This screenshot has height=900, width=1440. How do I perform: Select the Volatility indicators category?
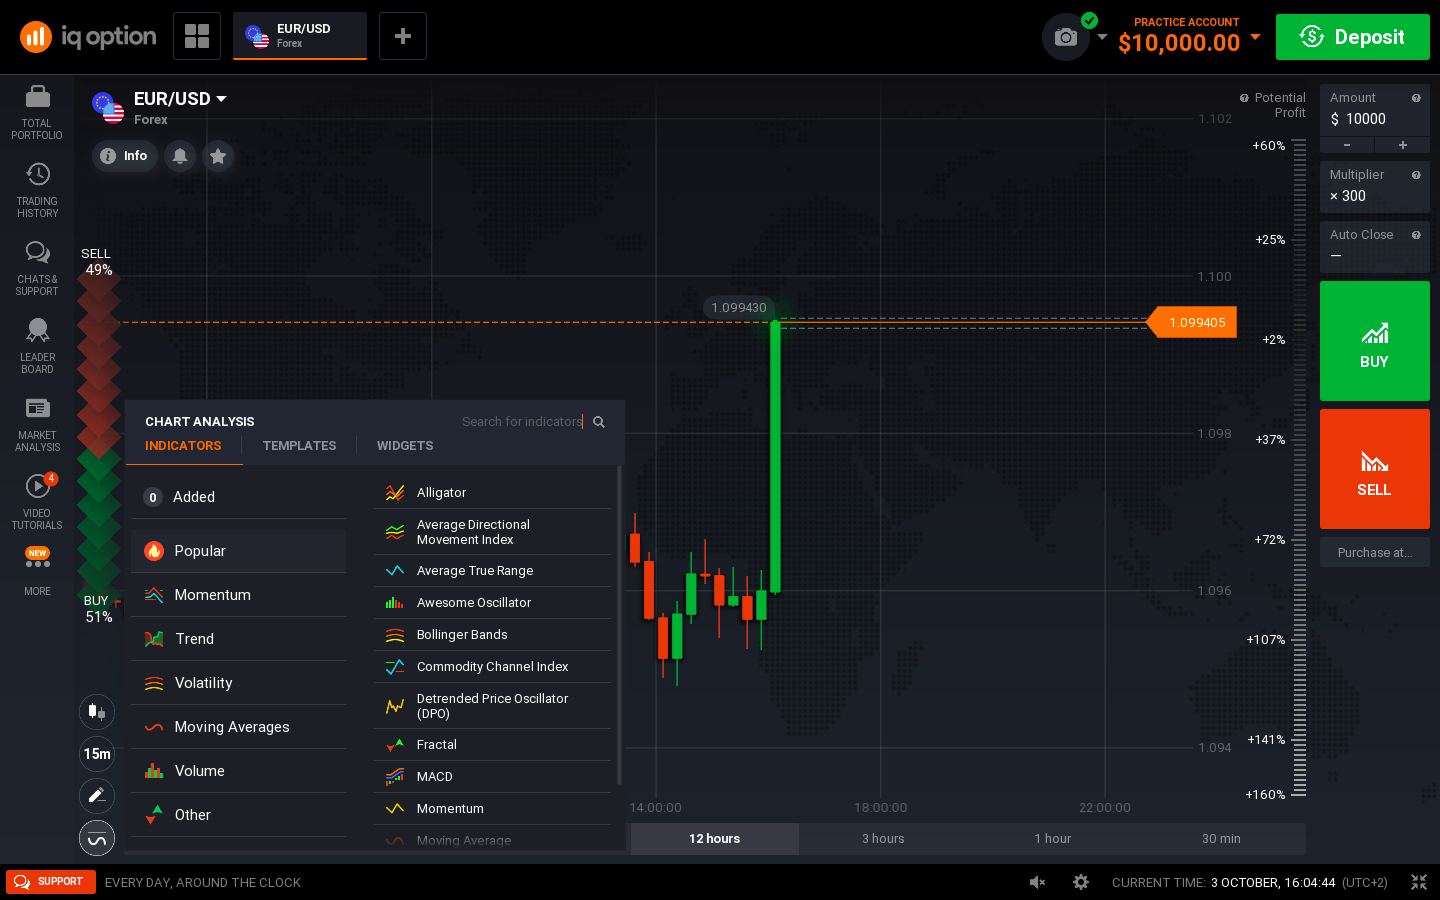[x=239, y=683]
